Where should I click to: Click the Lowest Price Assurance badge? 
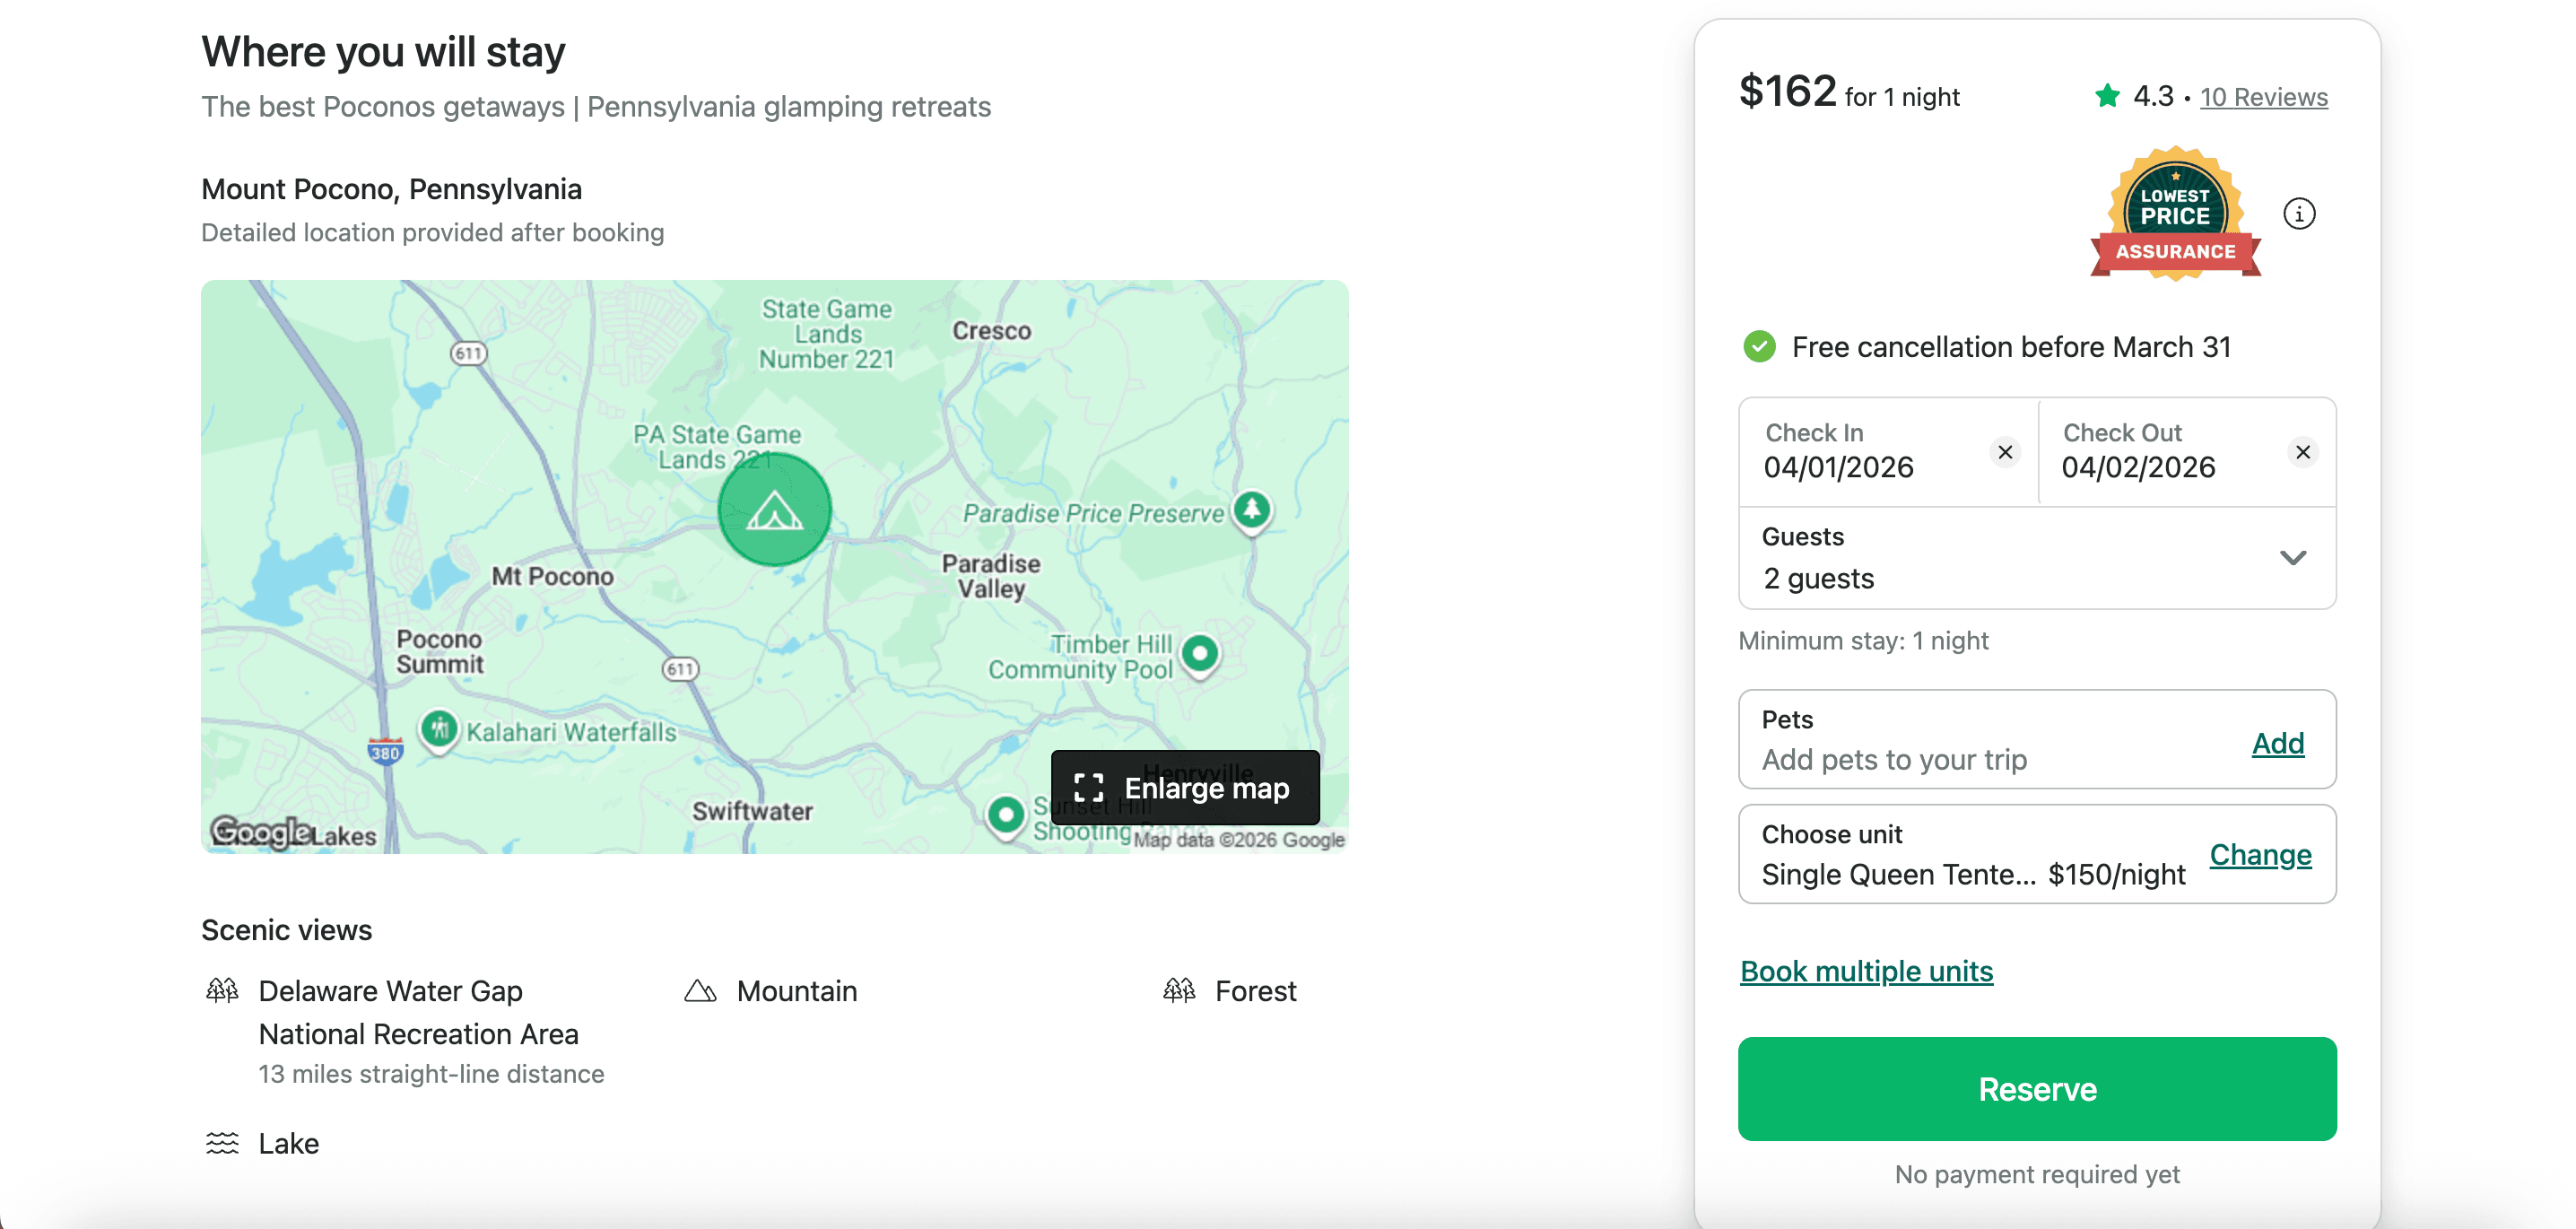(2174, 214)
